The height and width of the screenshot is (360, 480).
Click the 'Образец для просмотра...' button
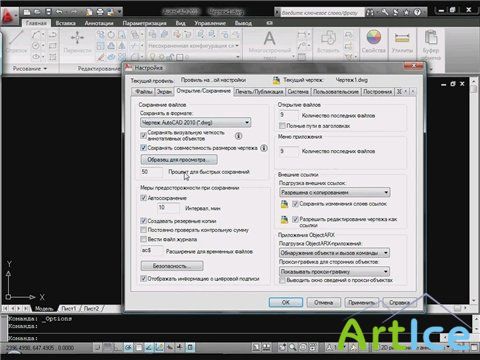point(179,160)
